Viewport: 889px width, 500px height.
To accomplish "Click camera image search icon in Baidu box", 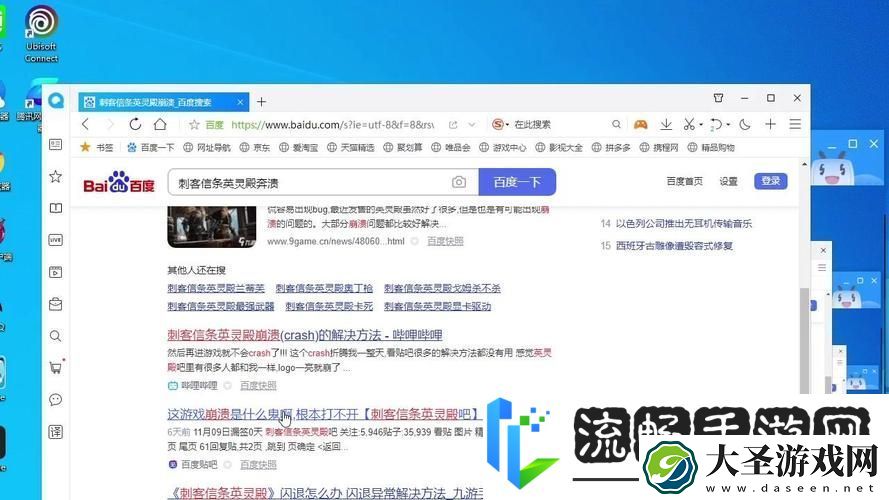I will 459,182.
